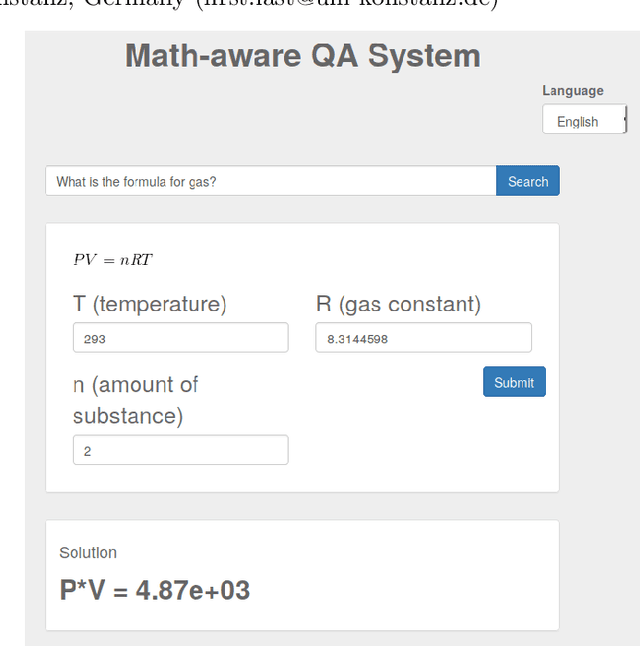Click the T (temperature) input field
Viewport: 640px width, 646px height.
[180, 338]
